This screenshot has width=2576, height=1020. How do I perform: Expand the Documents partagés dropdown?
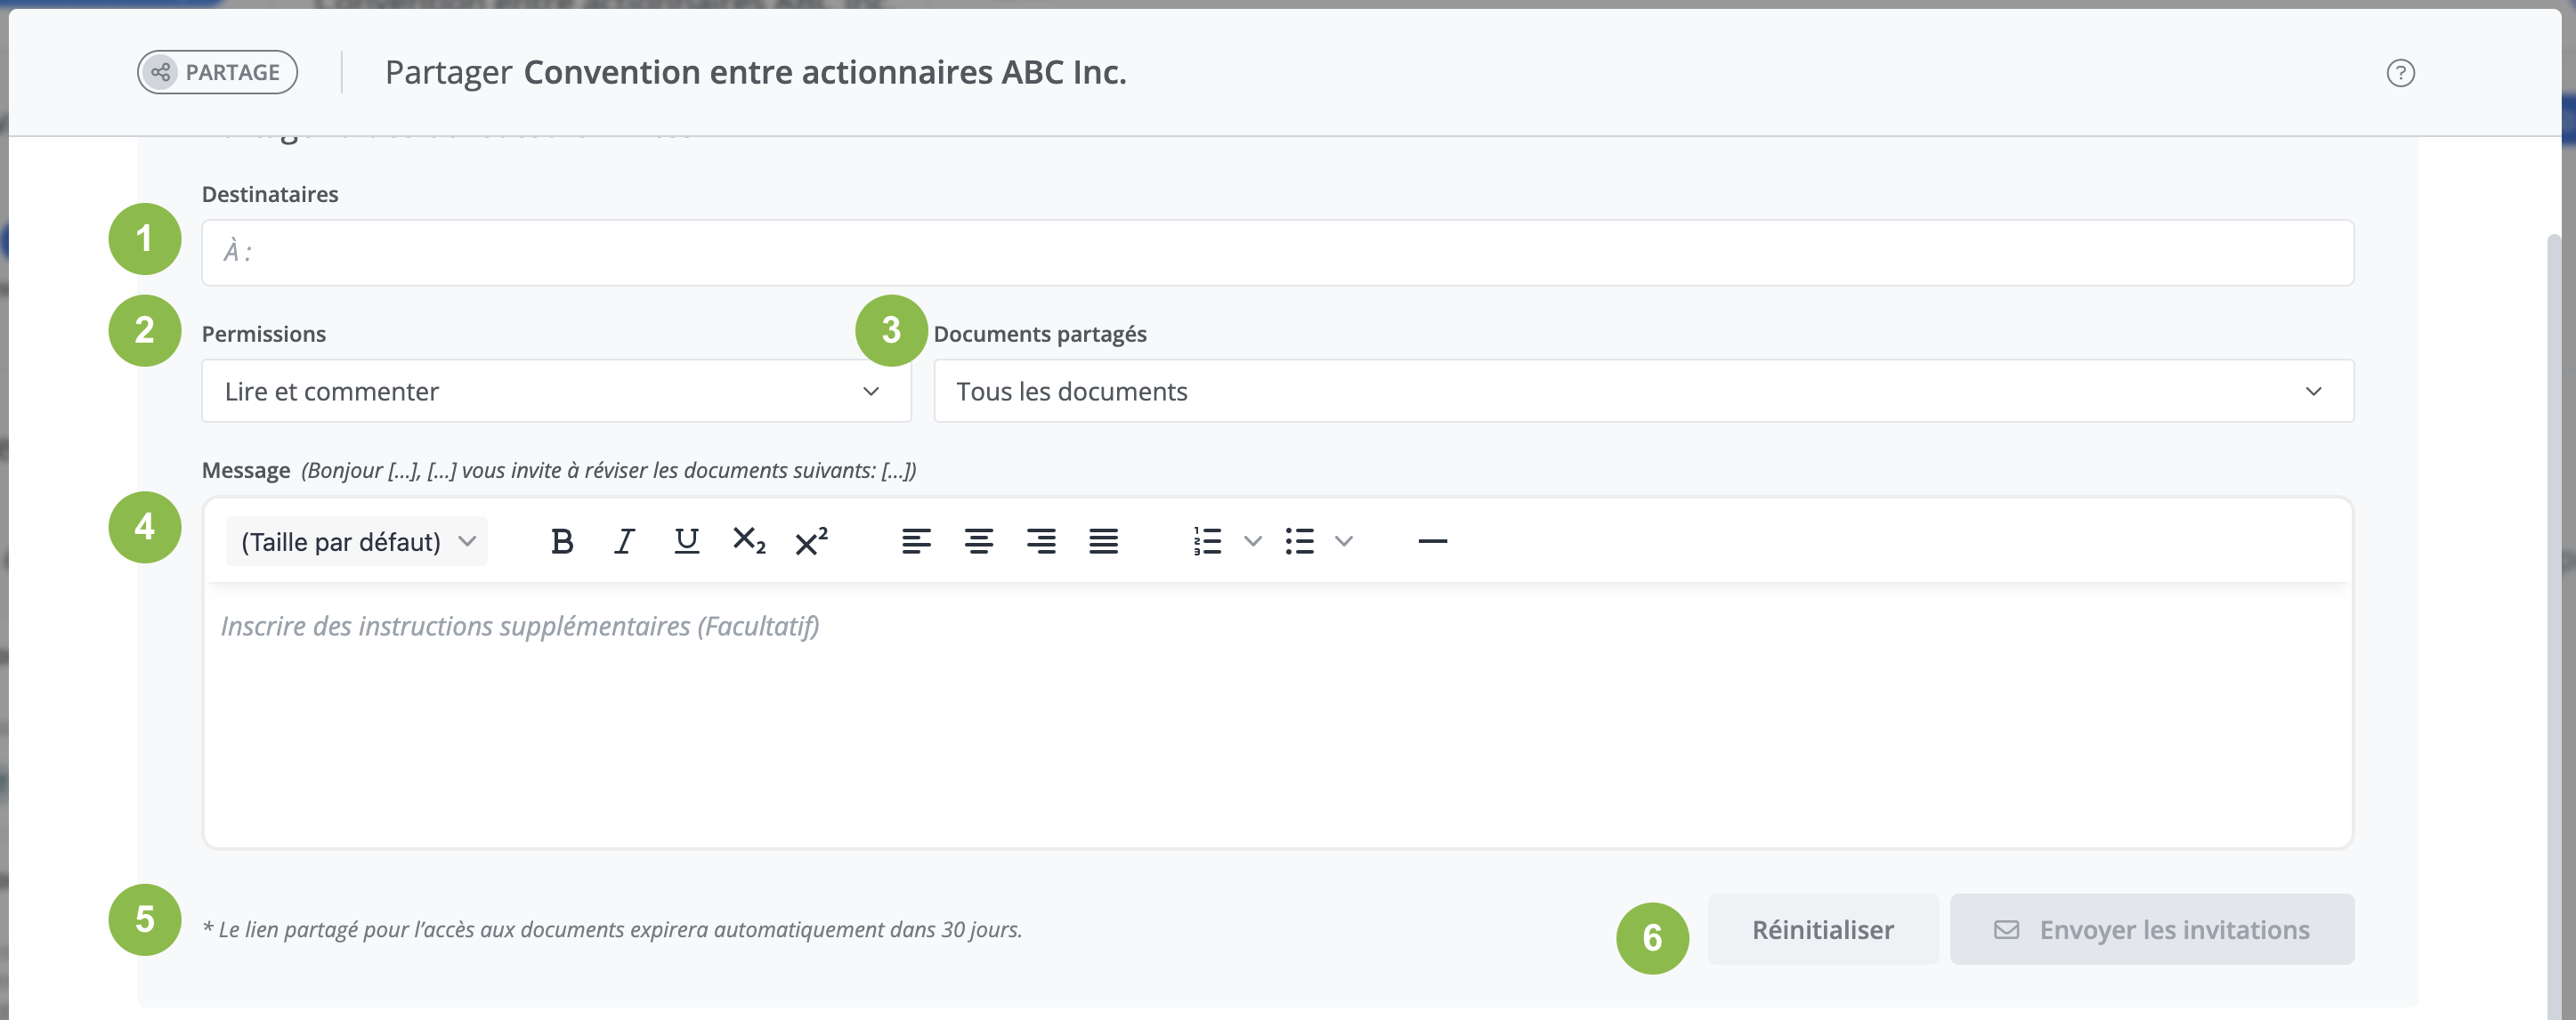(1643, 391)
